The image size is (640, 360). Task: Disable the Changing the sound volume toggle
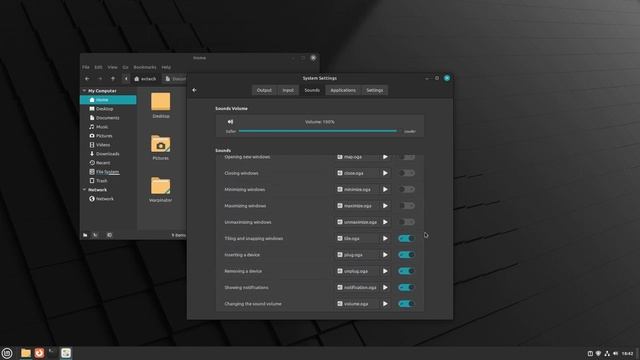pos(407,304)
